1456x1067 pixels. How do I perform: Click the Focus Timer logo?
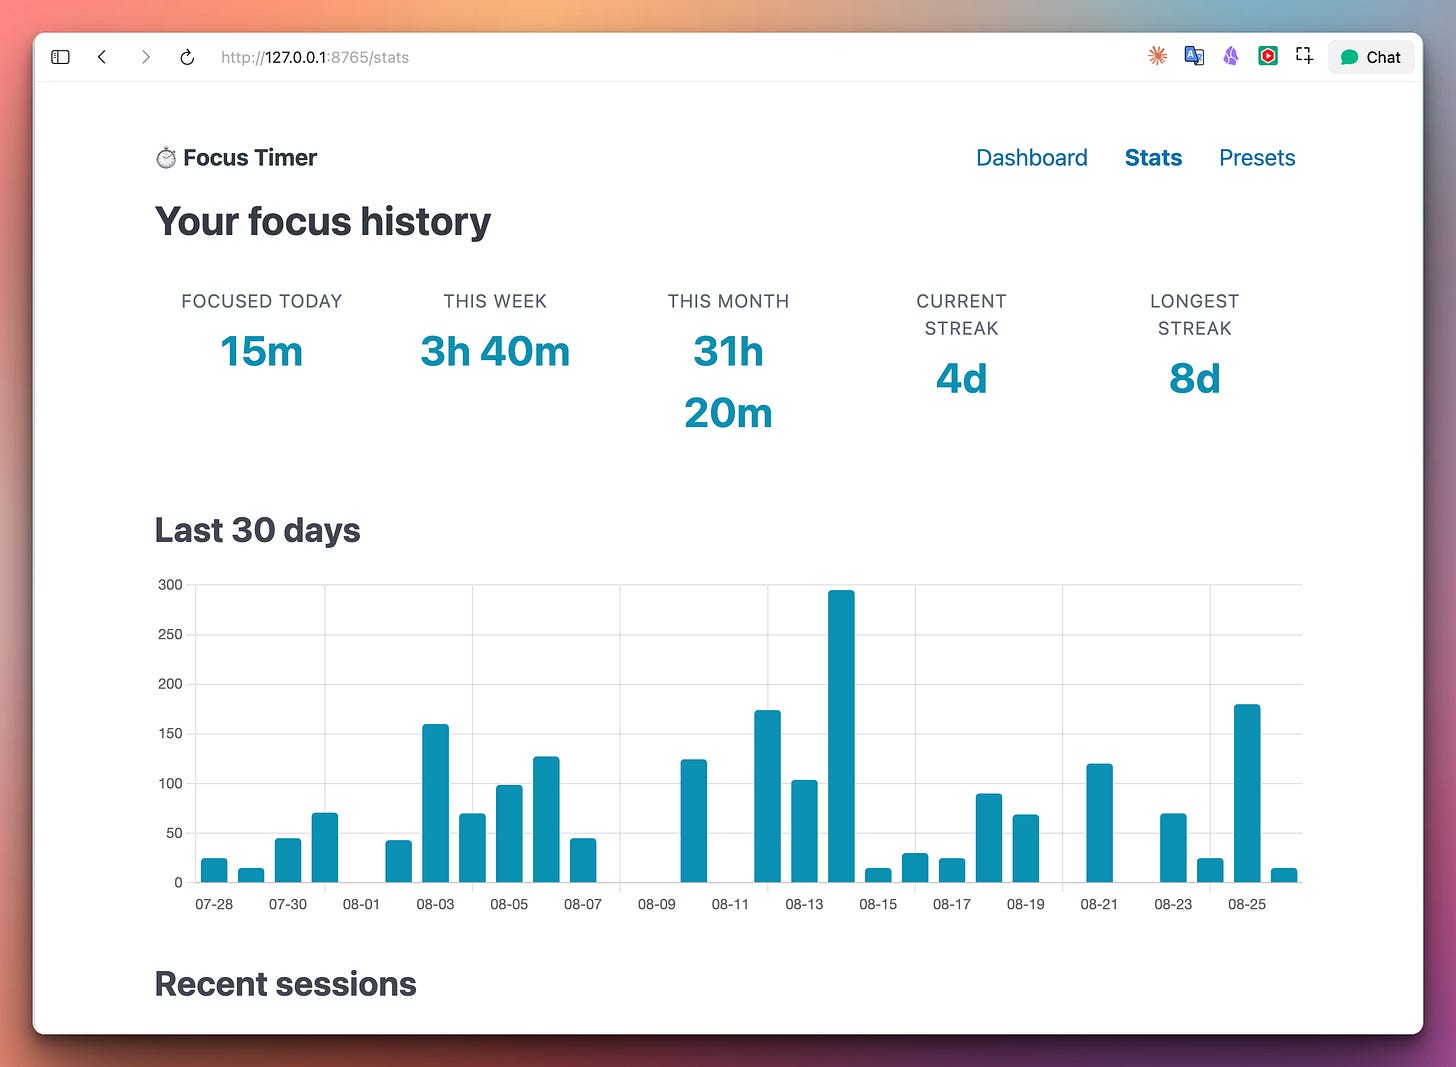tap(236, 158)
